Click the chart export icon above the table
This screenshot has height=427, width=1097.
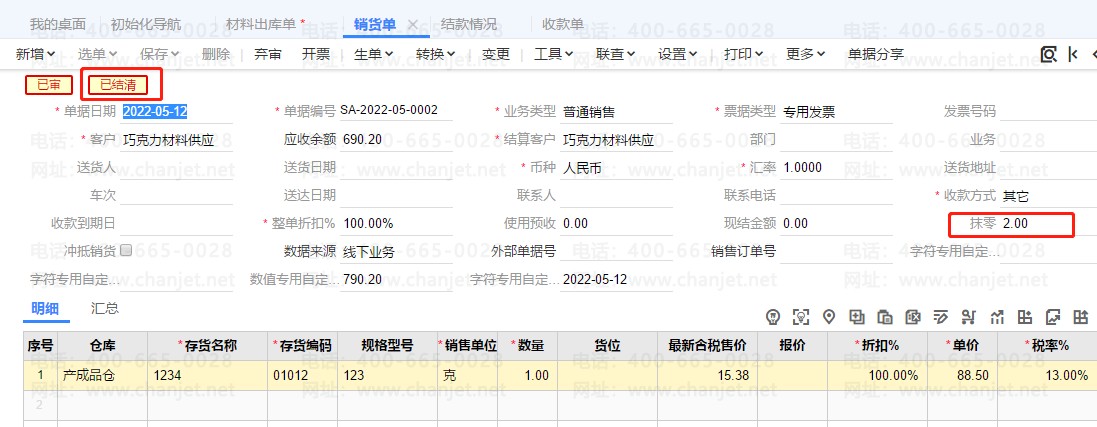pyautogui.click(x=1054, y=317)
